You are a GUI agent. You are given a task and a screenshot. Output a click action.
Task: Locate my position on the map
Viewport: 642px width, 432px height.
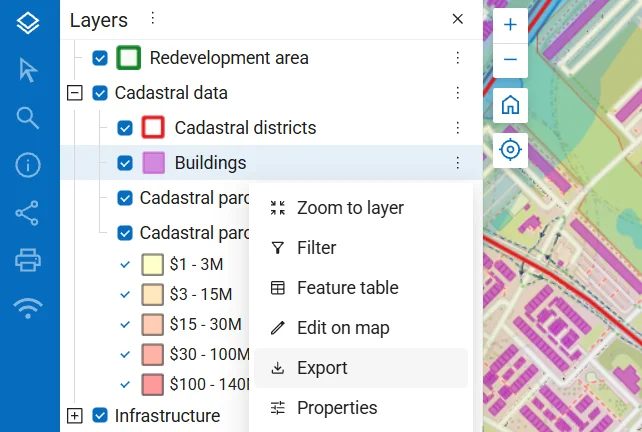pyautogui.click(x=510, y=149)
